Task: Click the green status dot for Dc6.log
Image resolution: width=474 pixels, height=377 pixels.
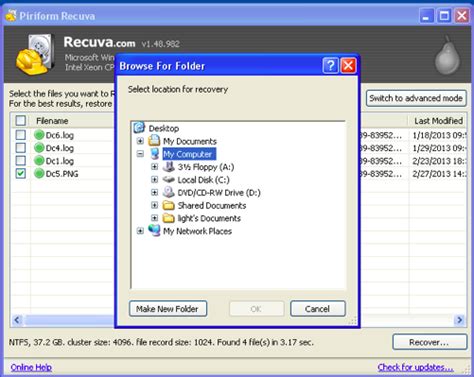Action: (x=39, y=135)
